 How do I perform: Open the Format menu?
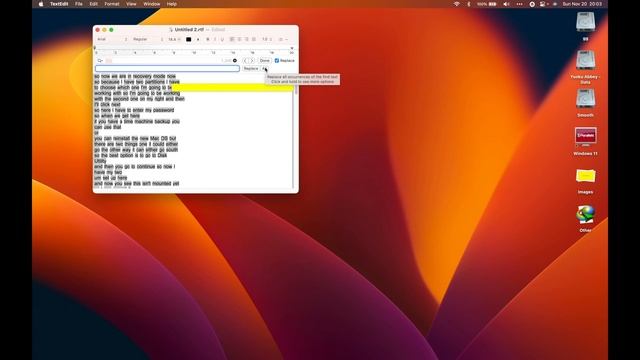[111, 4]
